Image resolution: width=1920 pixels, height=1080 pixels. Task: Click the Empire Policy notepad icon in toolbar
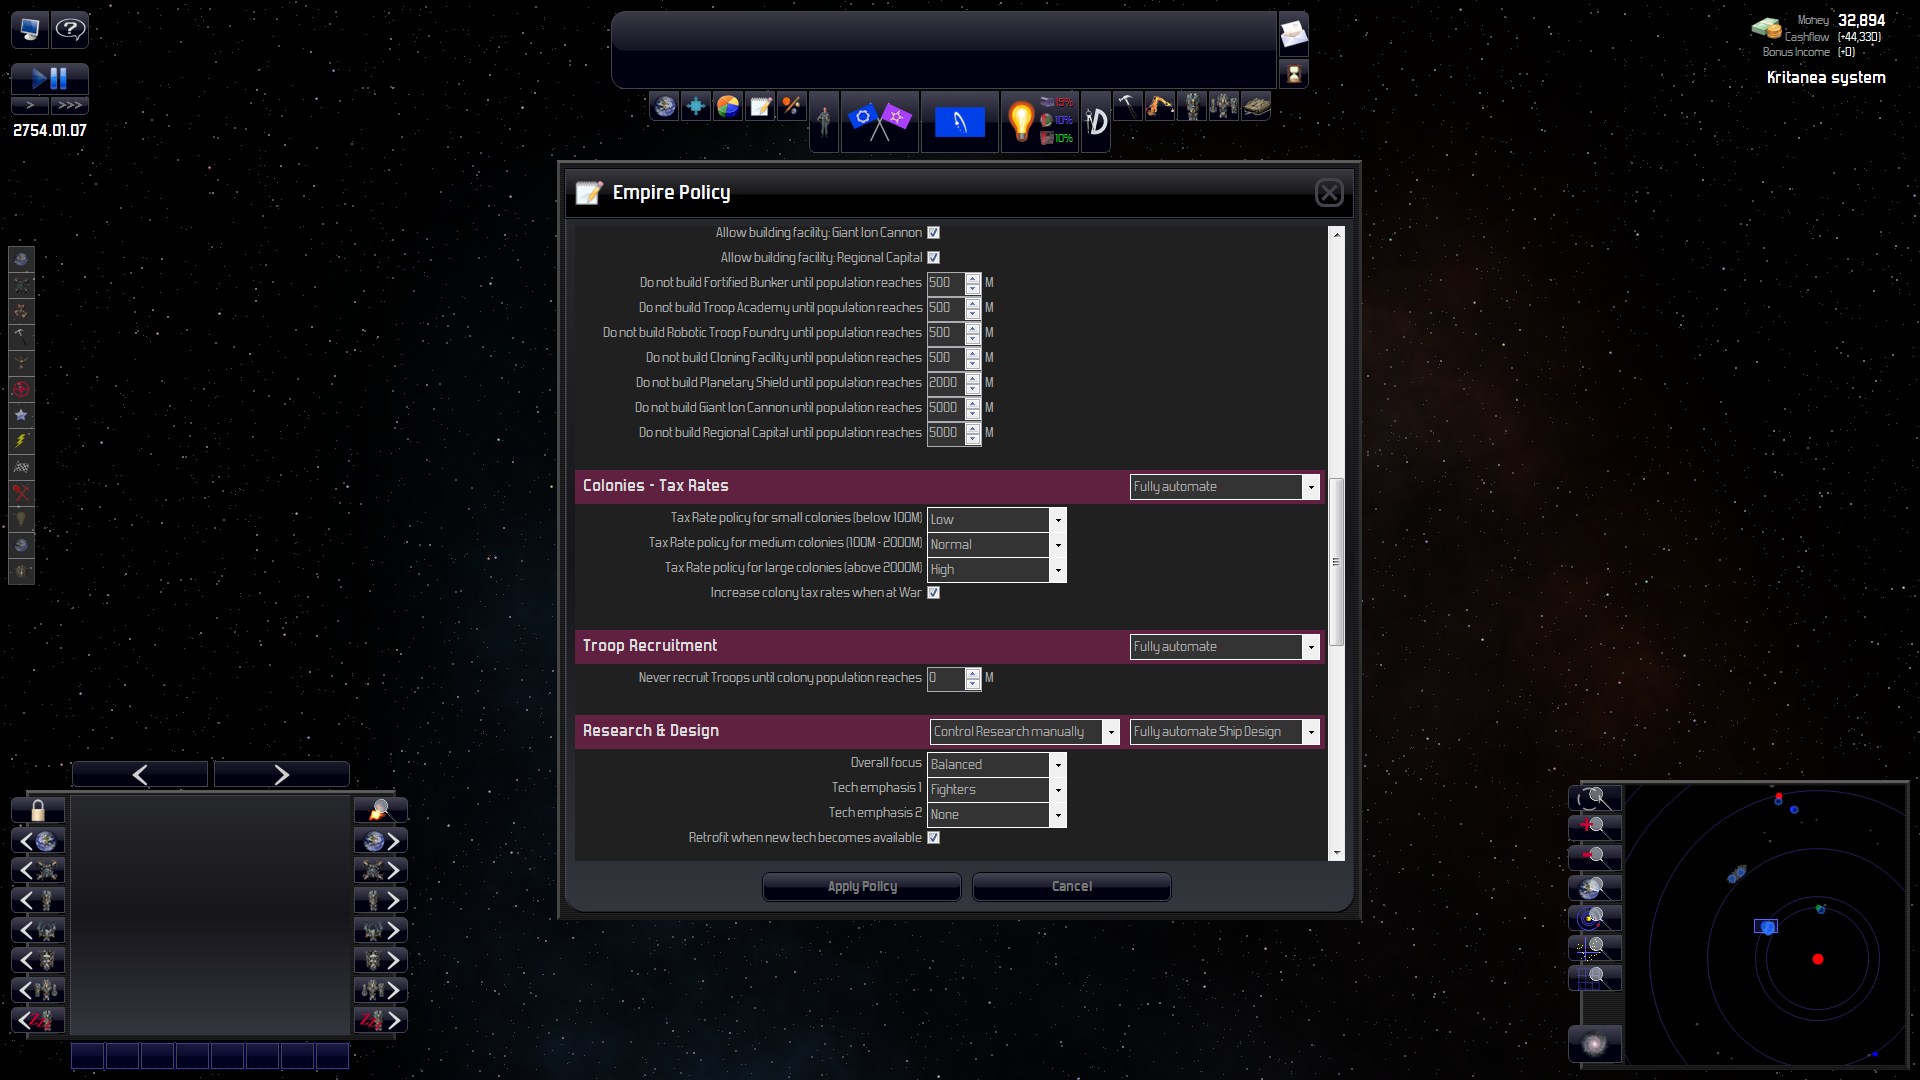[x=760, y=106]
